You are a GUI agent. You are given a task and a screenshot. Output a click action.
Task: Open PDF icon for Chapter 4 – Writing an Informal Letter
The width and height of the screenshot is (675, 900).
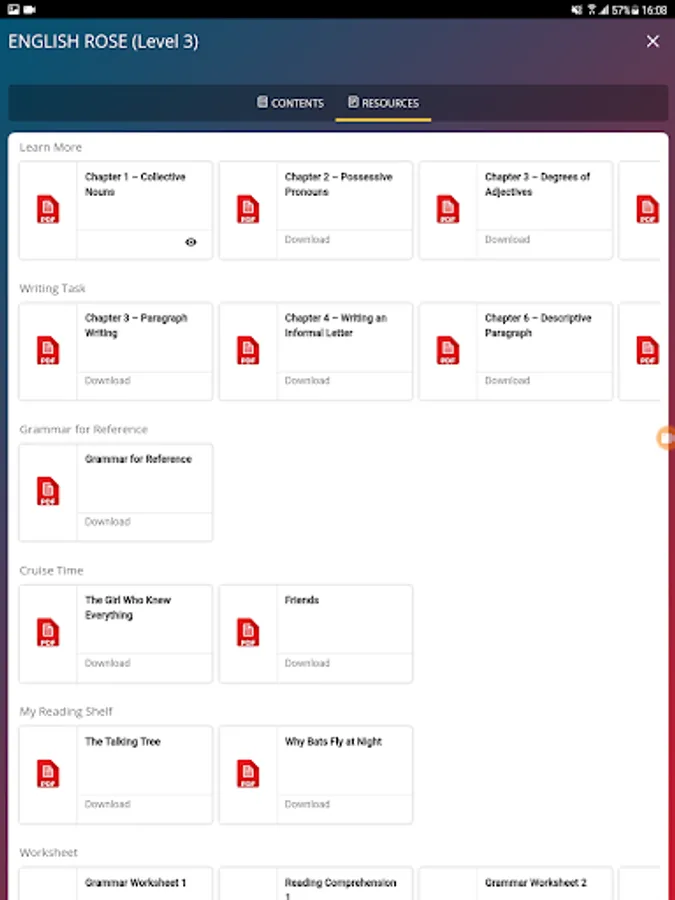tap(248, 350)
